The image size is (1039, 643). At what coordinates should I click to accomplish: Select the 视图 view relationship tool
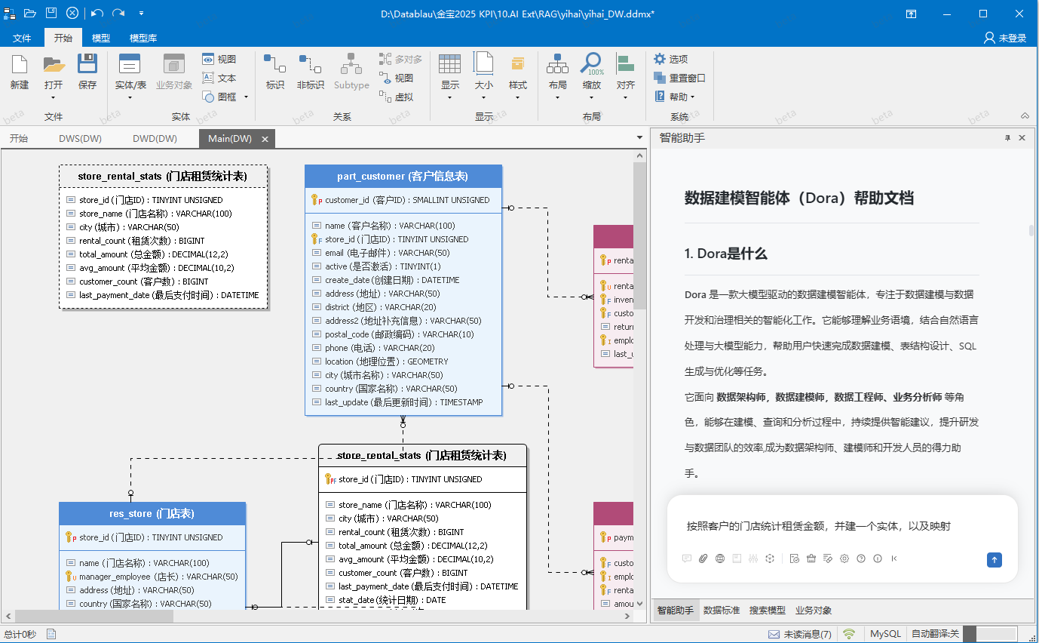396,78
